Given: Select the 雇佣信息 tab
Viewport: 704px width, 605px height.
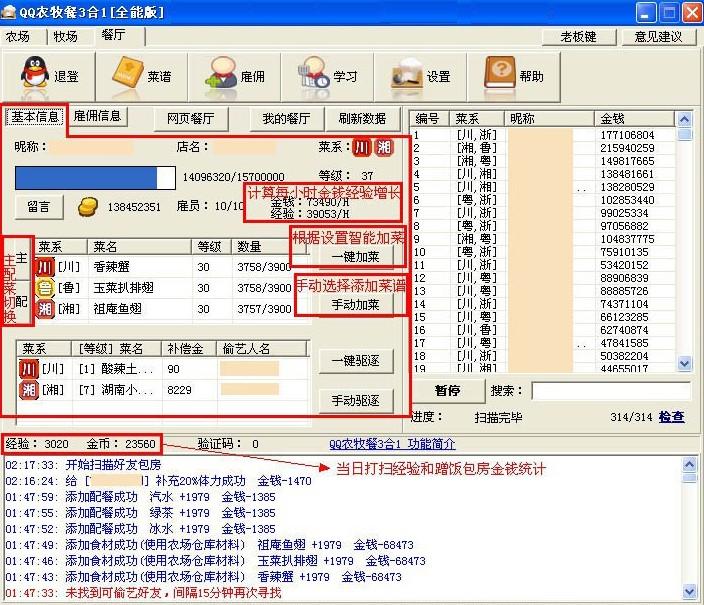Looking at the screenshot, I should (x=97, y=116).
